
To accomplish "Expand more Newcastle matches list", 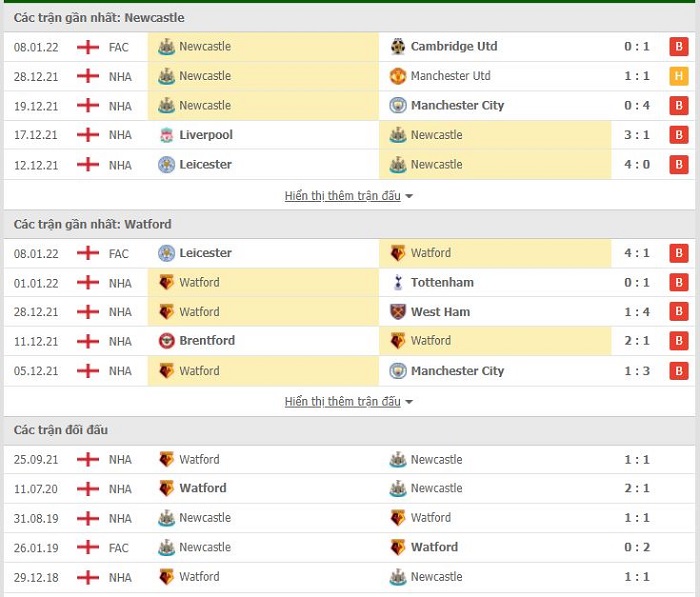I will pyautogui.click(x=343, y=196).
